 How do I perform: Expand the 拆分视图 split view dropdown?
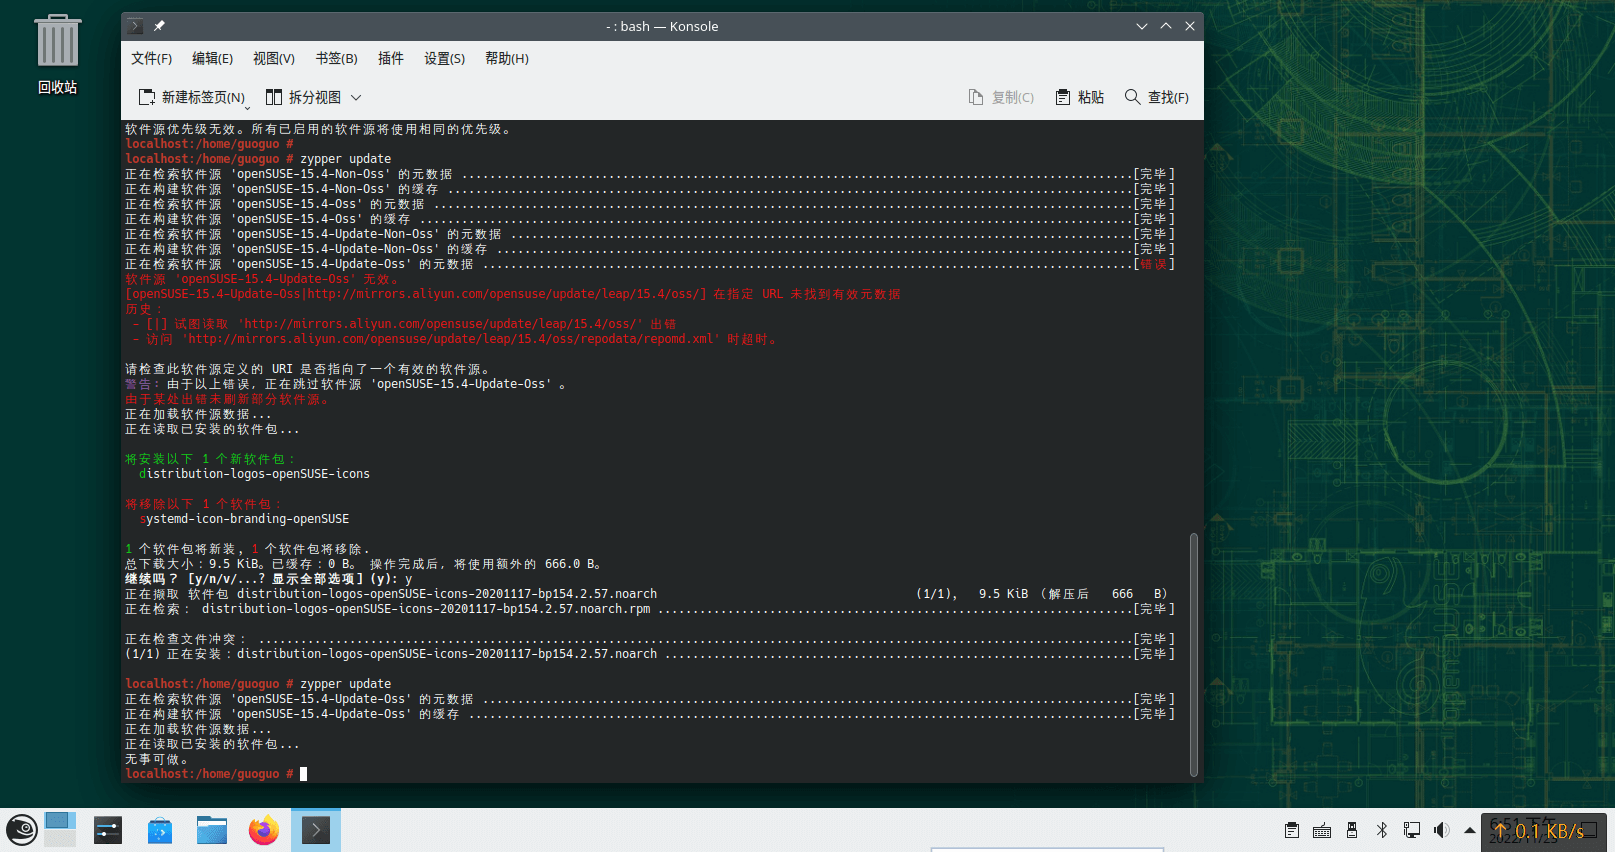point(356,97)
